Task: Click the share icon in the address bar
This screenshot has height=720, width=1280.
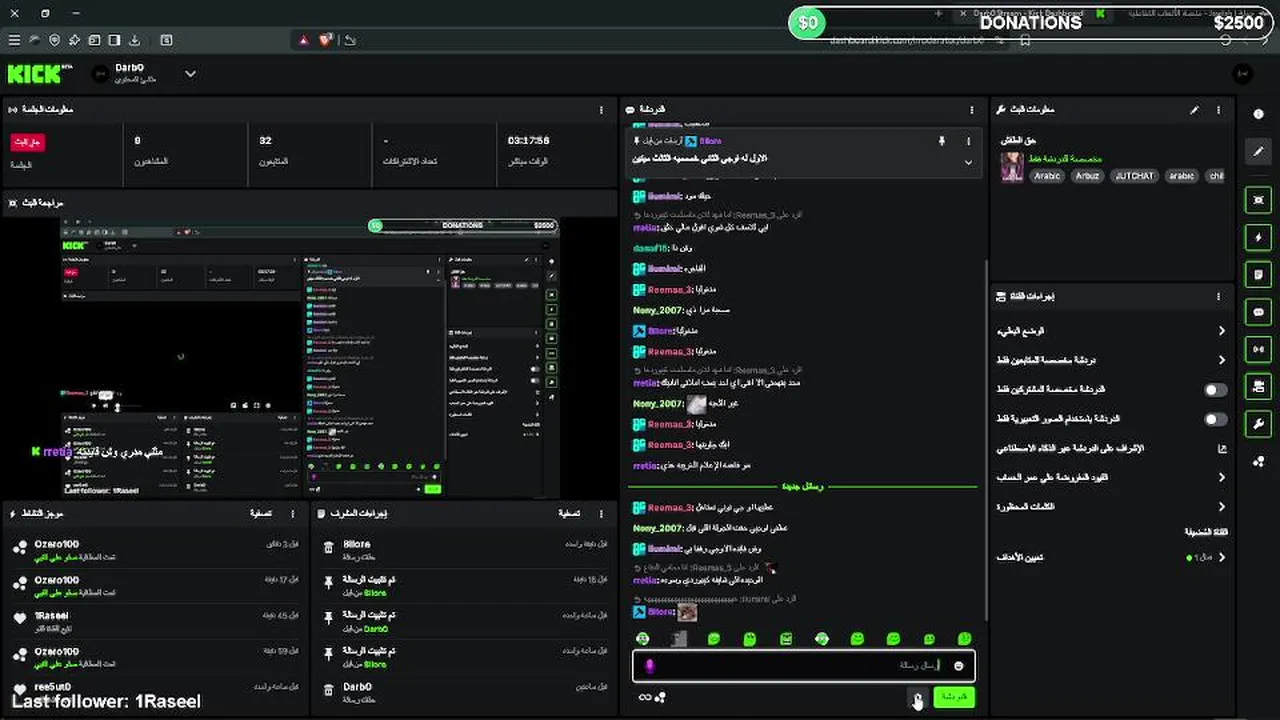Action: coord(350,40)
